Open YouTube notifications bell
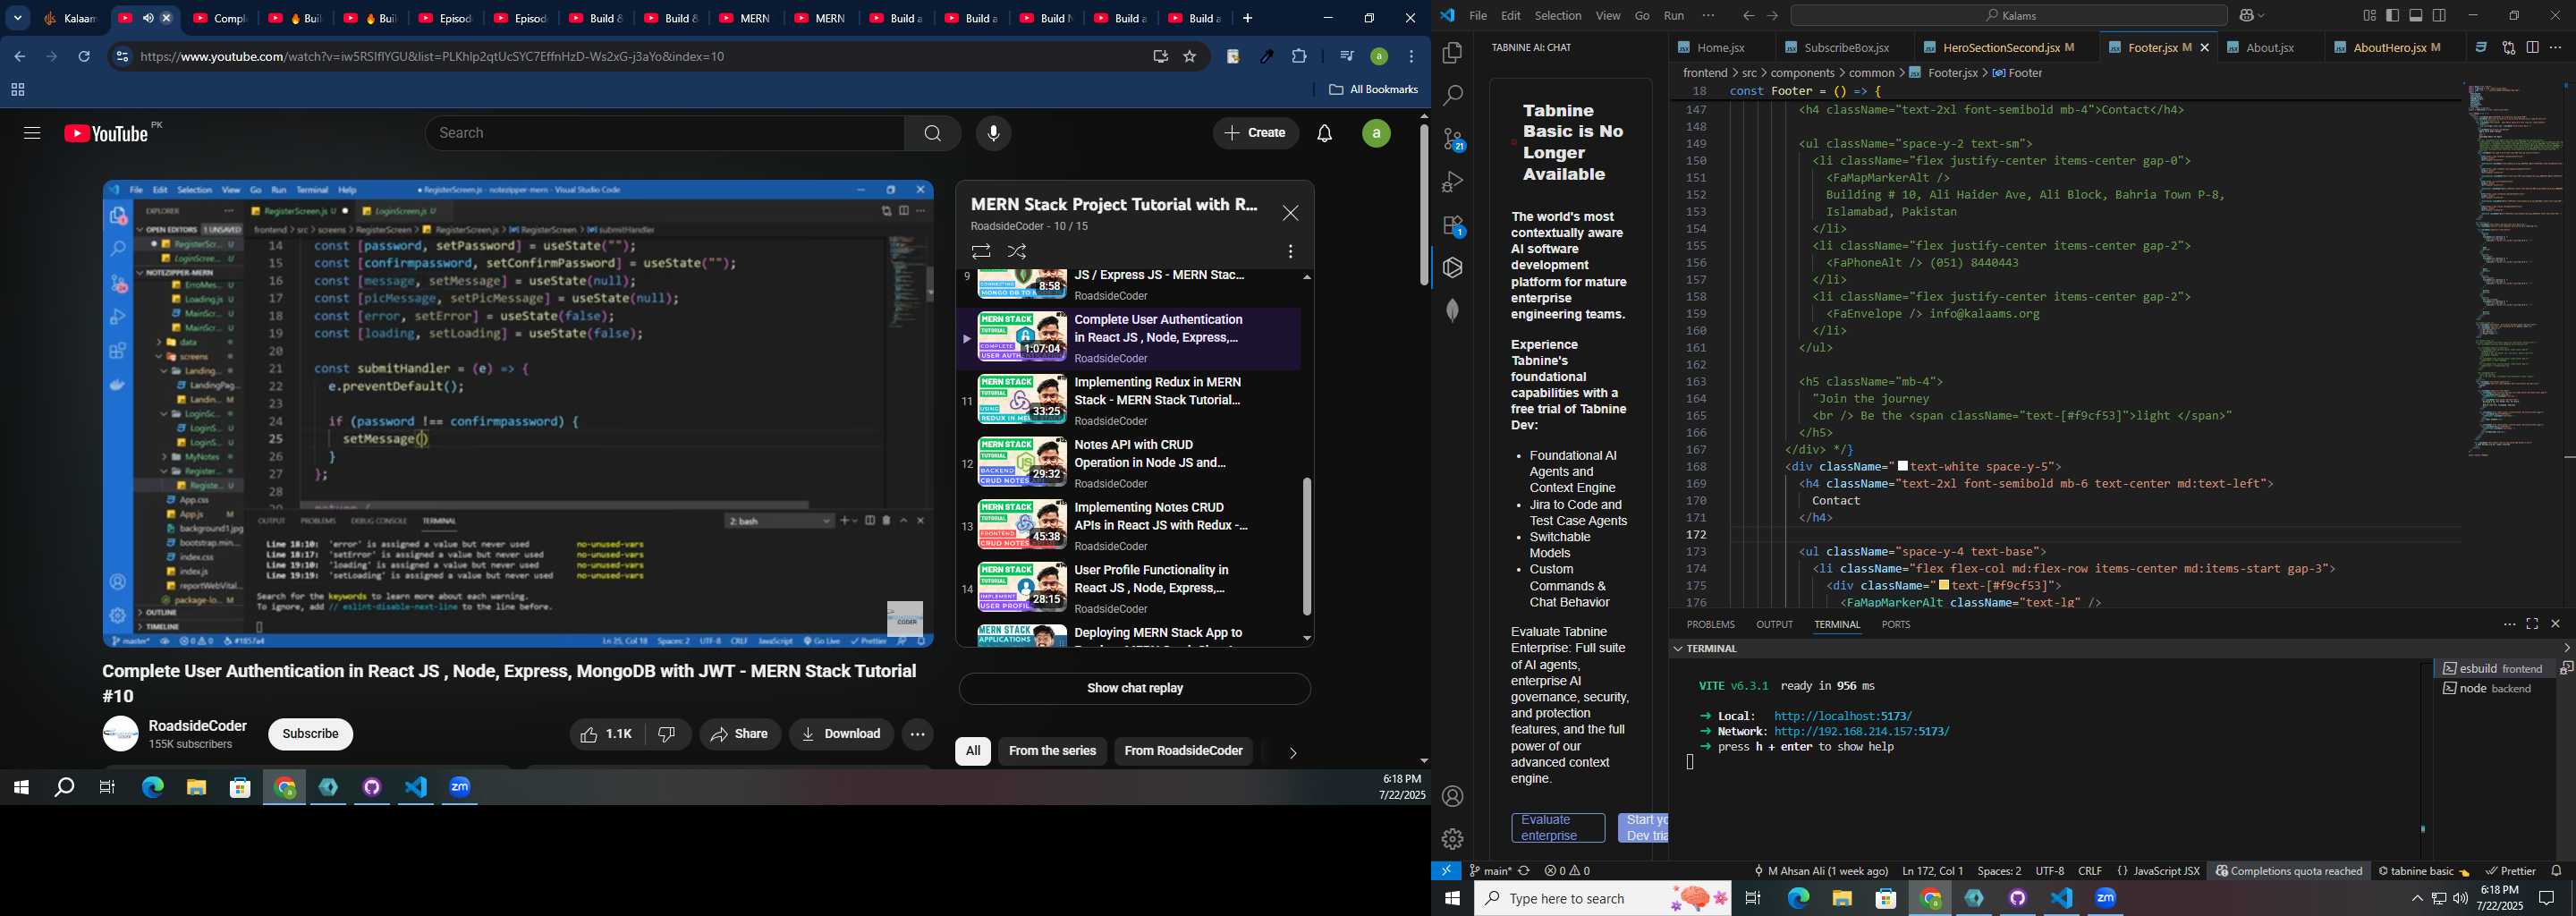 [1324, 133]
